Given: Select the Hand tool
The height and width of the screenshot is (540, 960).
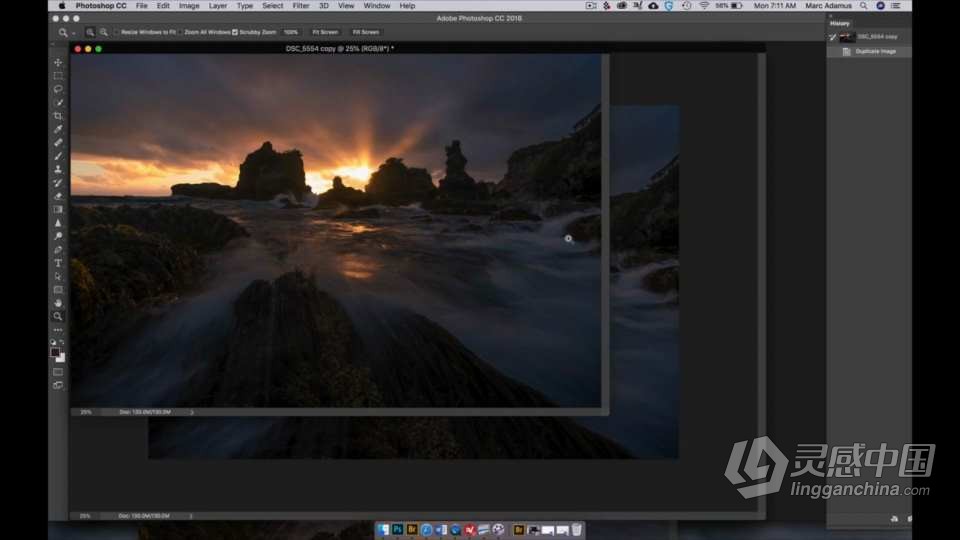Looking at the screenshot, I should coord(58,303).
